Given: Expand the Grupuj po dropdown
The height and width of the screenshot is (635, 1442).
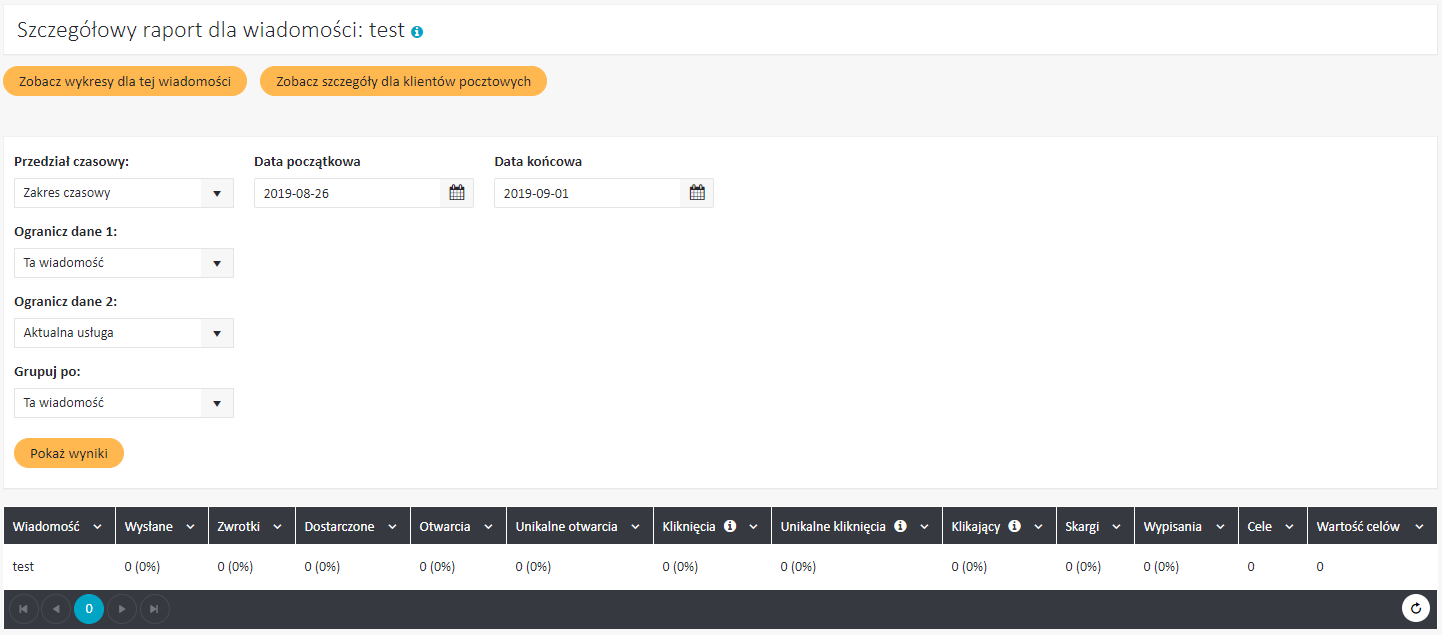Looking at the screenshot, I should pos(217,403).
